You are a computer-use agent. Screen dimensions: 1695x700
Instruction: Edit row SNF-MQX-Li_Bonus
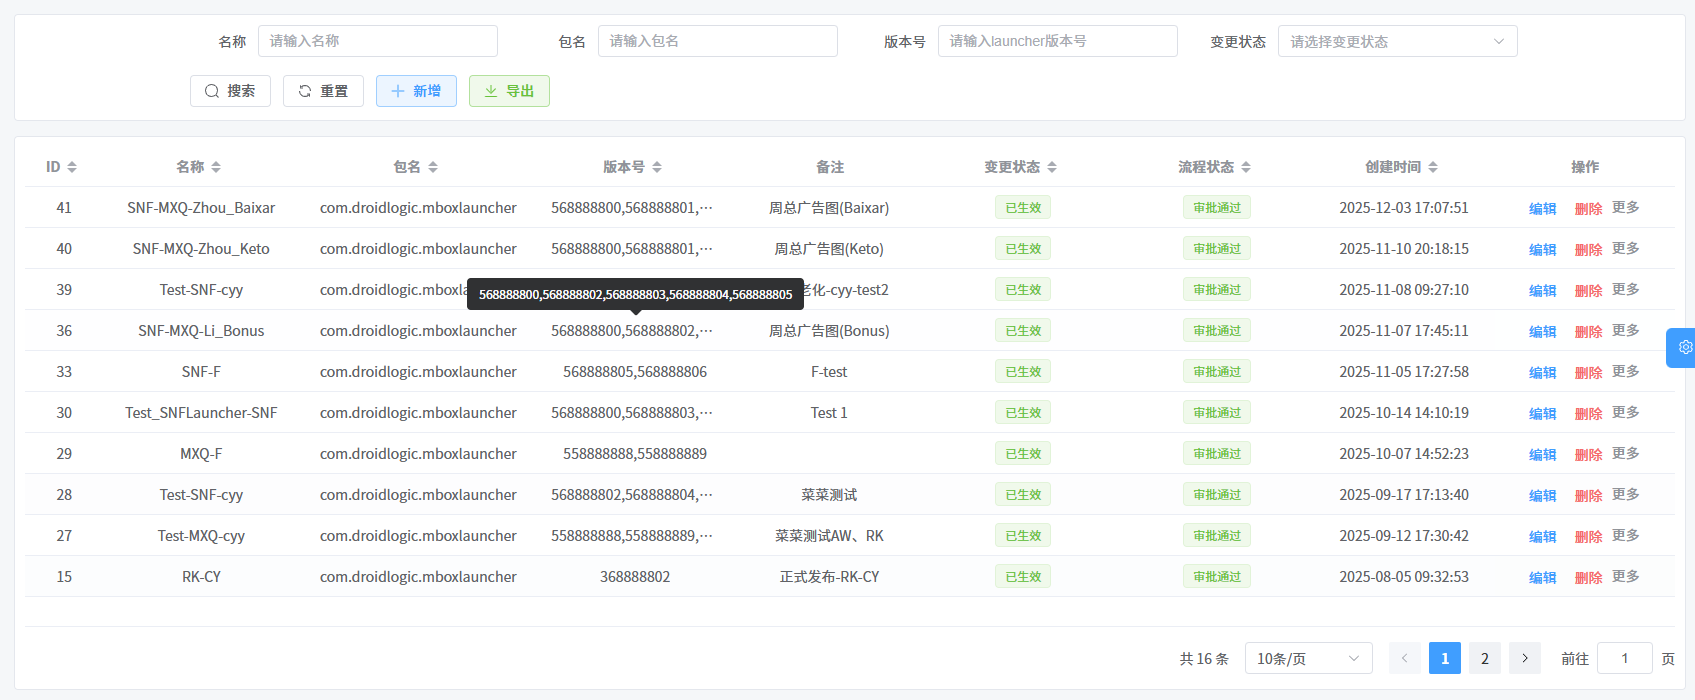[x=1543, y=332]
